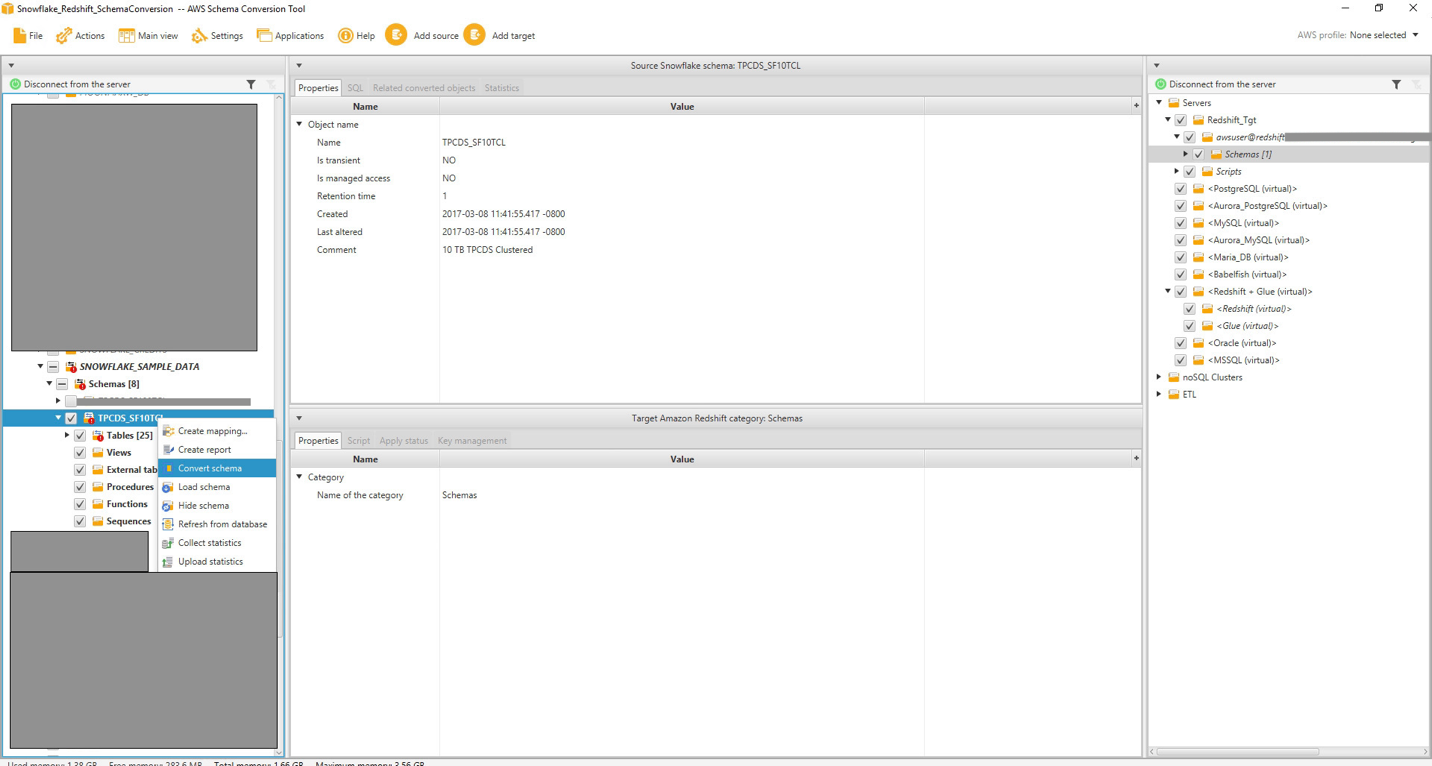Click the Schemas [8] folder icon
Image resolution: width=1432 pixels, height=766 pixels.
(80, 384)
